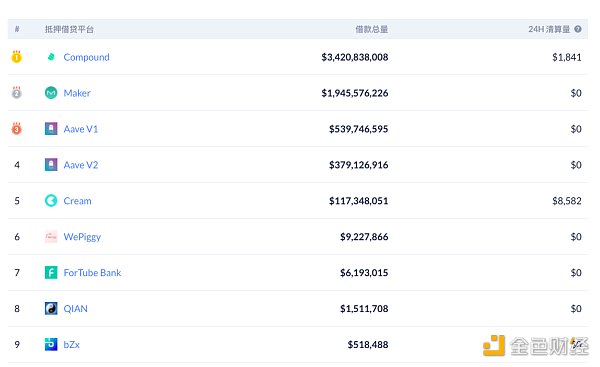Open the WePiggy platform link
600x367 pixels.
click(x=82, y=237)
